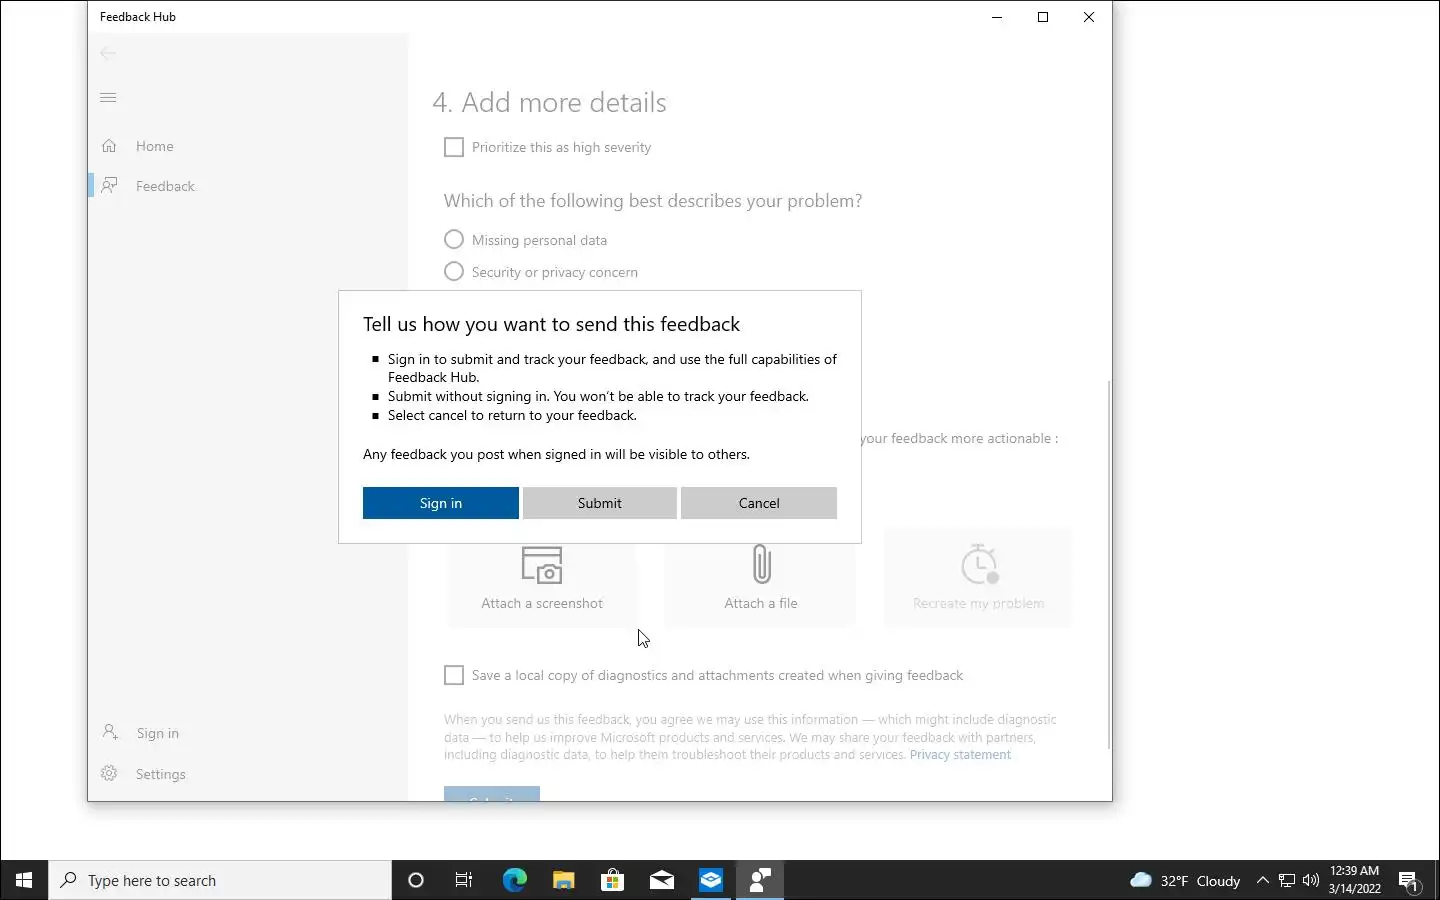
Task: Click the Attach a screenshot icon
Action: (542, 565)
